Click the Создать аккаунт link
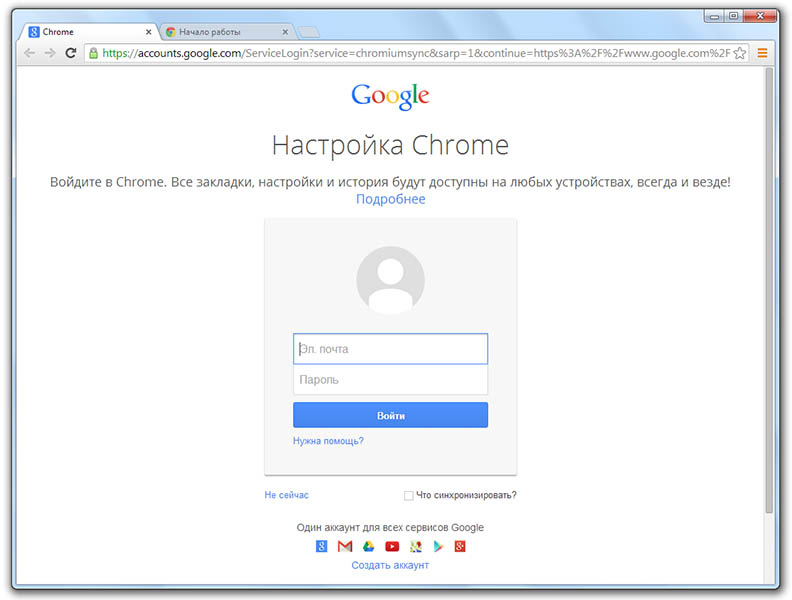The width and height of the screenshot is (792, 600). tap(390, 565)
